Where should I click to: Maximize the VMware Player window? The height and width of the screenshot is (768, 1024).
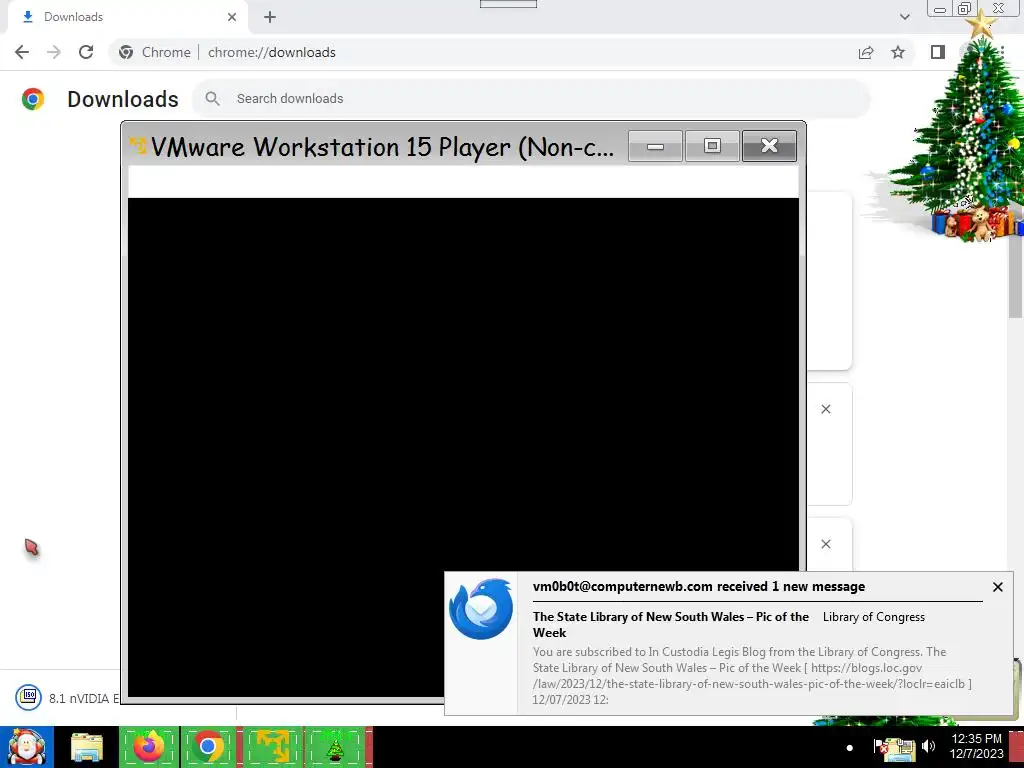pyautogui.click(x=712, y=146)
